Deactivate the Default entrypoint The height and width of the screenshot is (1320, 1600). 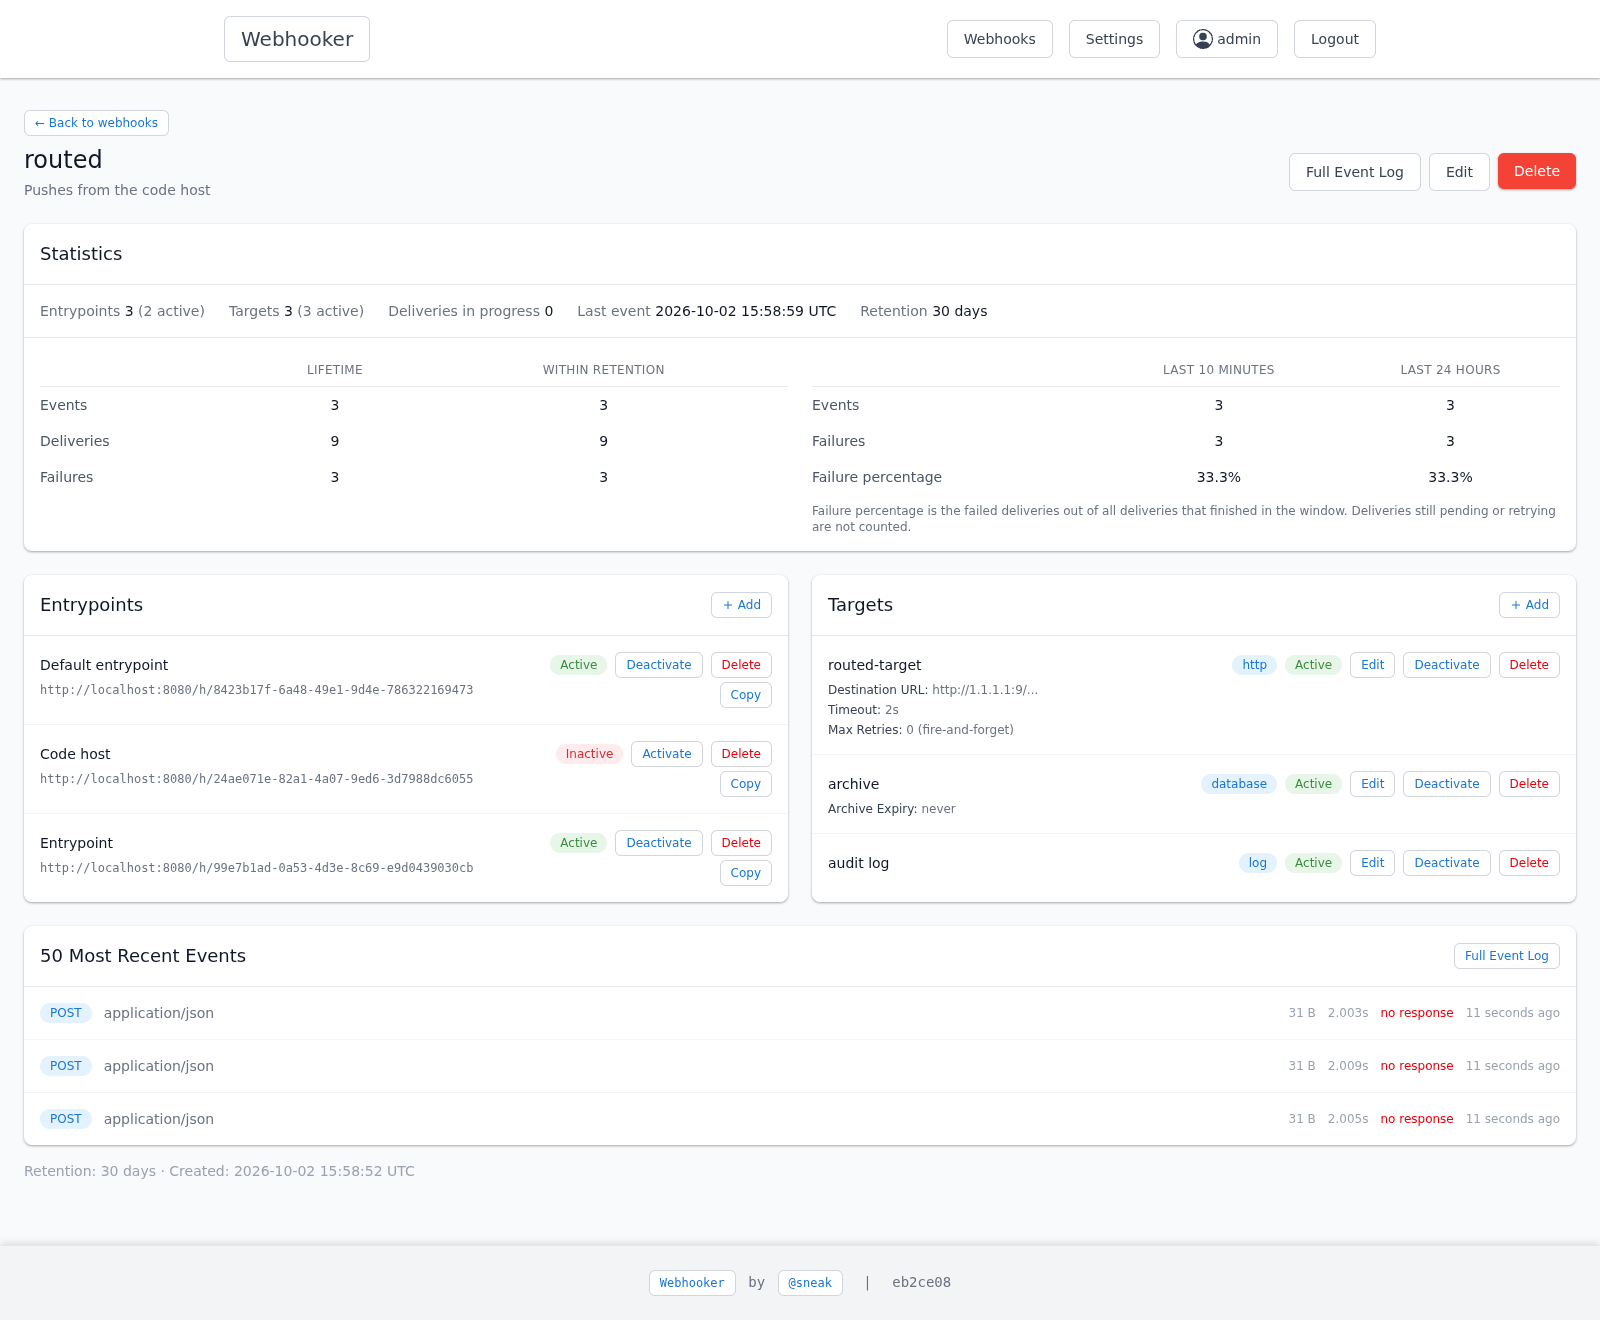click(x=658, y=665)
